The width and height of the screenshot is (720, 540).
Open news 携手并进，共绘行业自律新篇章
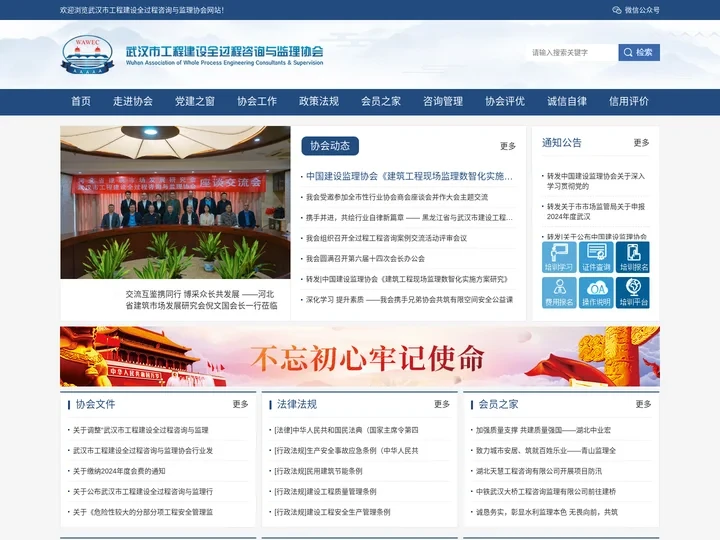pyautogui.click(x=409, y=218)
